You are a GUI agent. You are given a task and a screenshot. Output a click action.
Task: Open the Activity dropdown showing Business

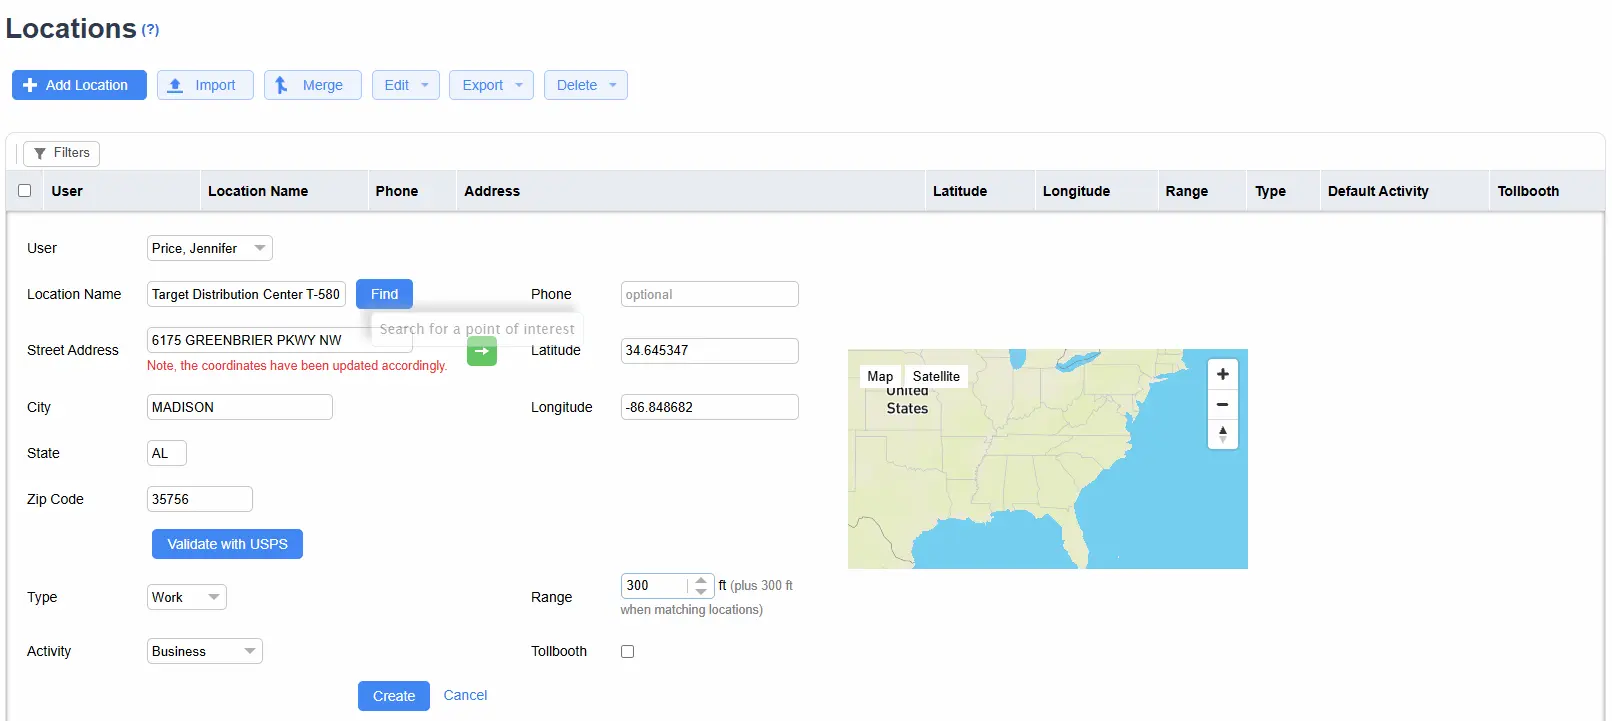click(205, 651)
